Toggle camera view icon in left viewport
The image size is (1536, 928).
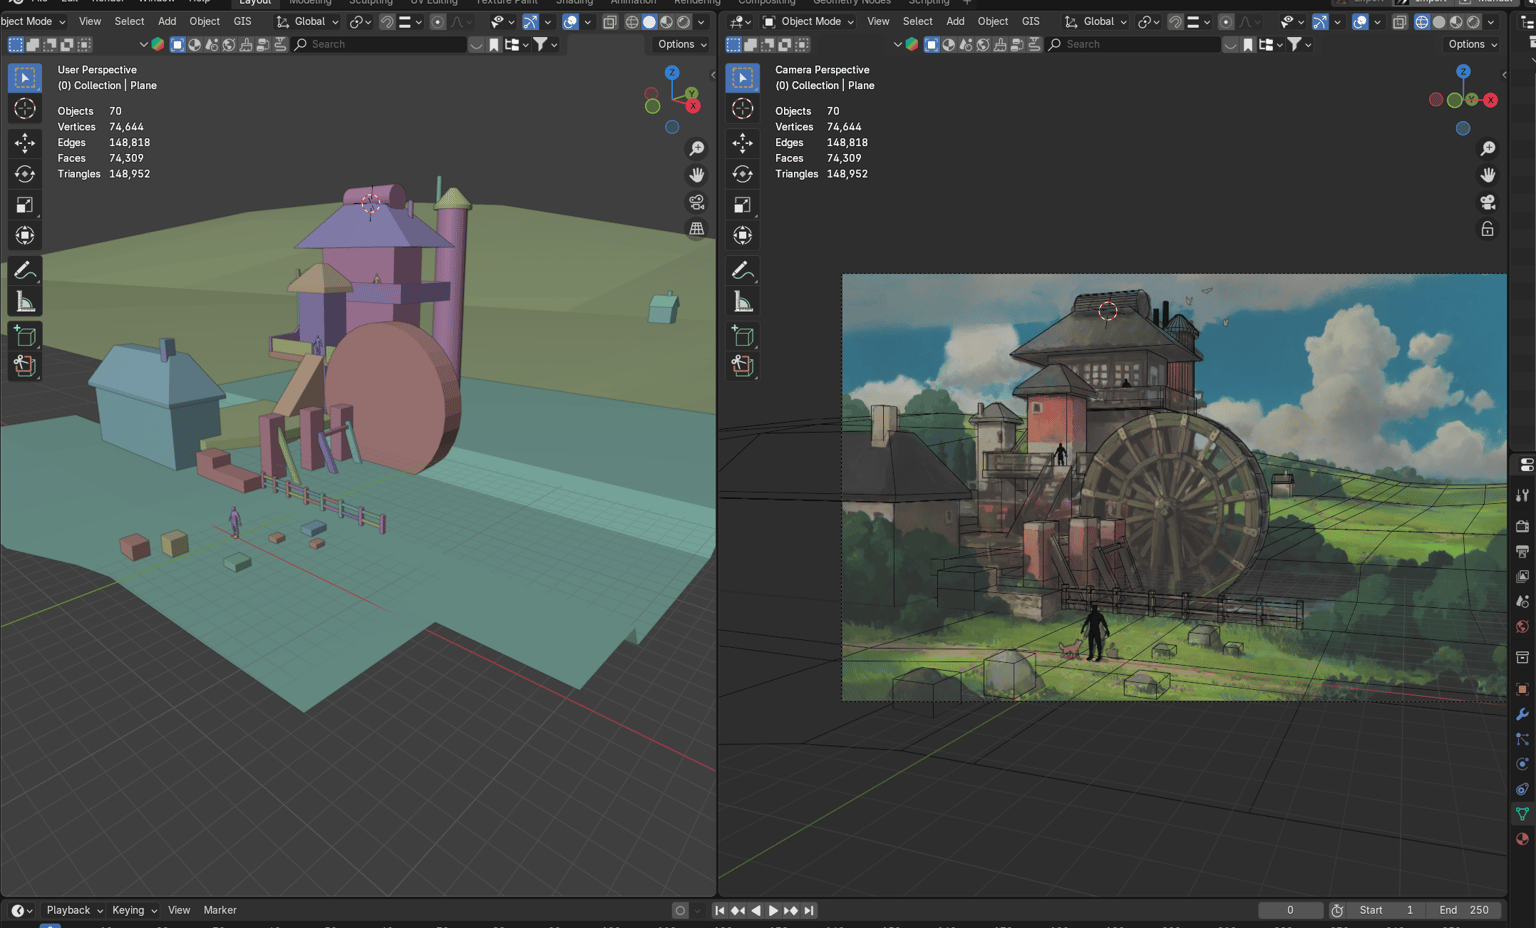pos(697,202)
